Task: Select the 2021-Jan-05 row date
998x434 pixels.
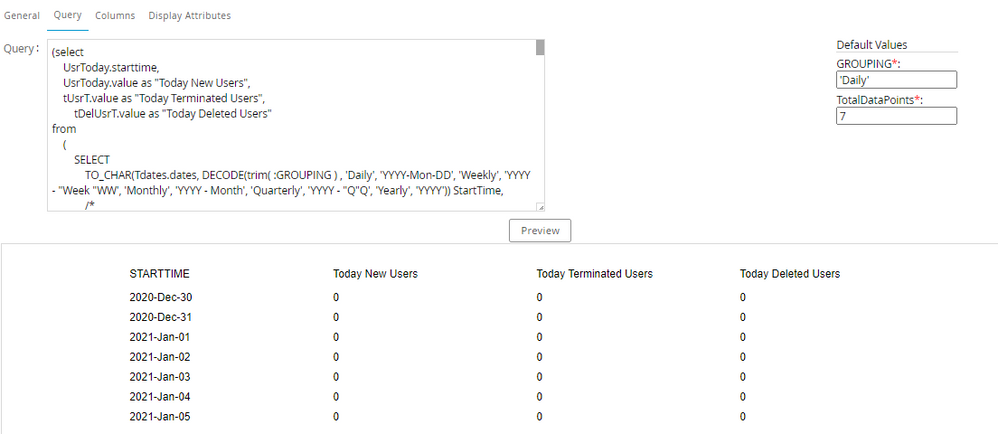Action: [160, 417]
